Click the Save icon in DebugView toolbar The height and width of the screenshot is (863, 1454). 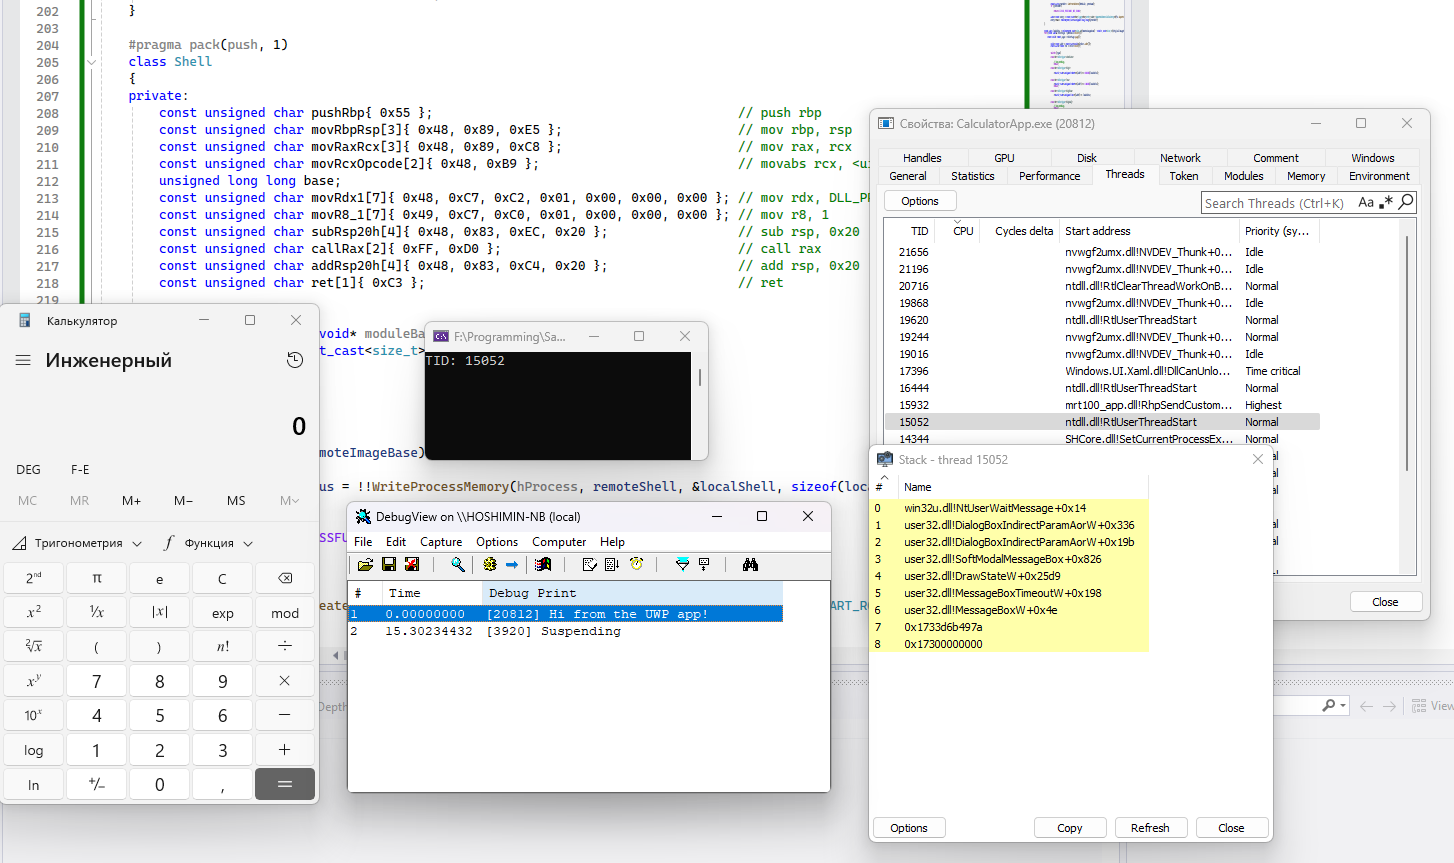coord(389,565)
